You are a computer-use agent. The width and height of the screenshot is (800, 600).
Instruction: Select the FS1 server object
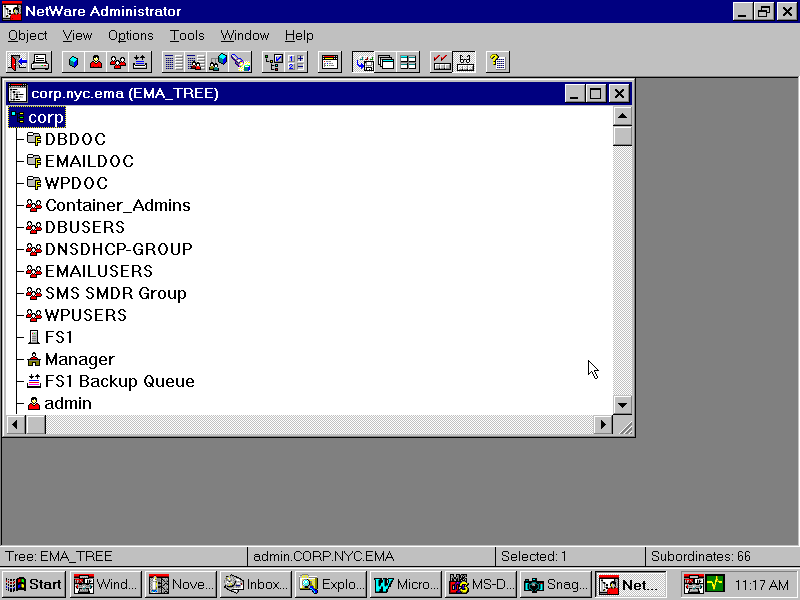59,337
